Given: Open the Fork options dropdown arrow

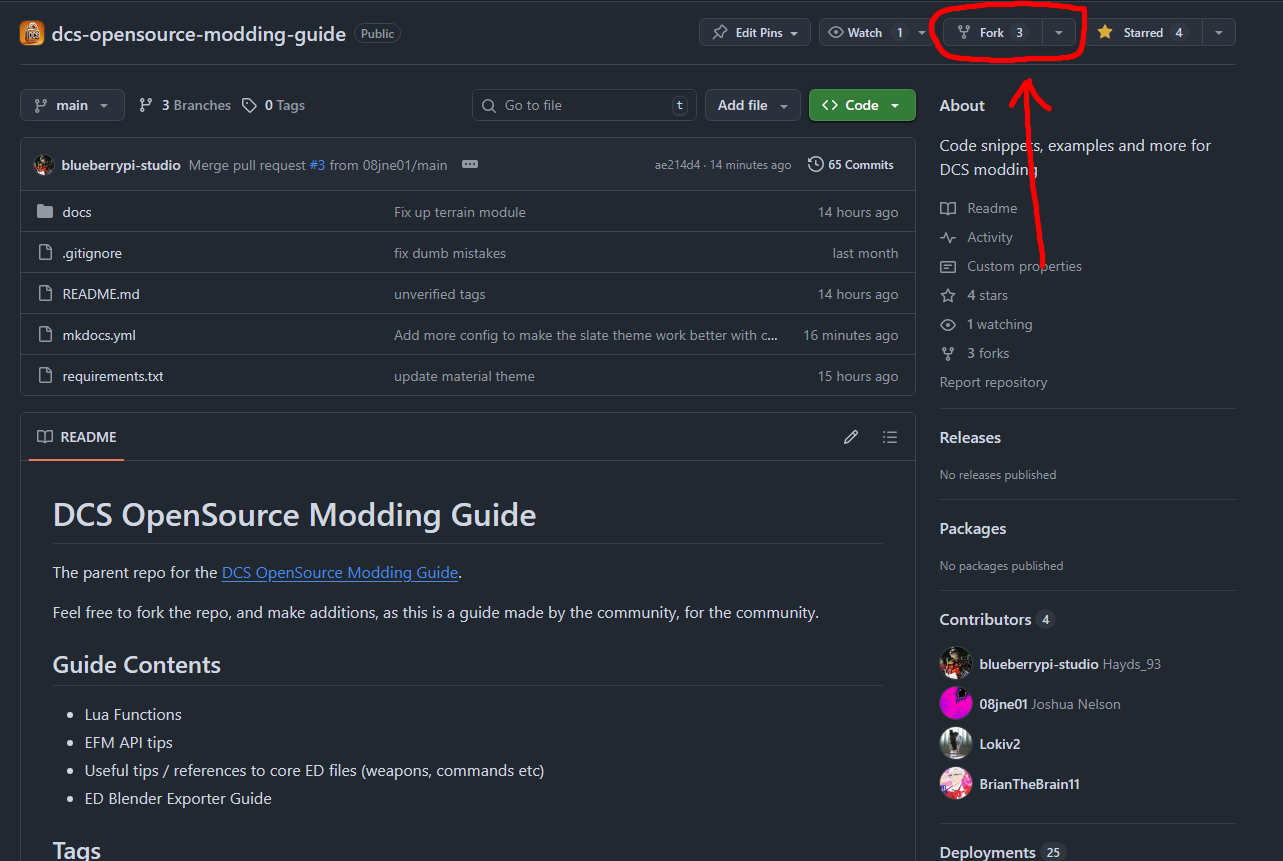Looking at the screenshot, I should click(1059, 33).
